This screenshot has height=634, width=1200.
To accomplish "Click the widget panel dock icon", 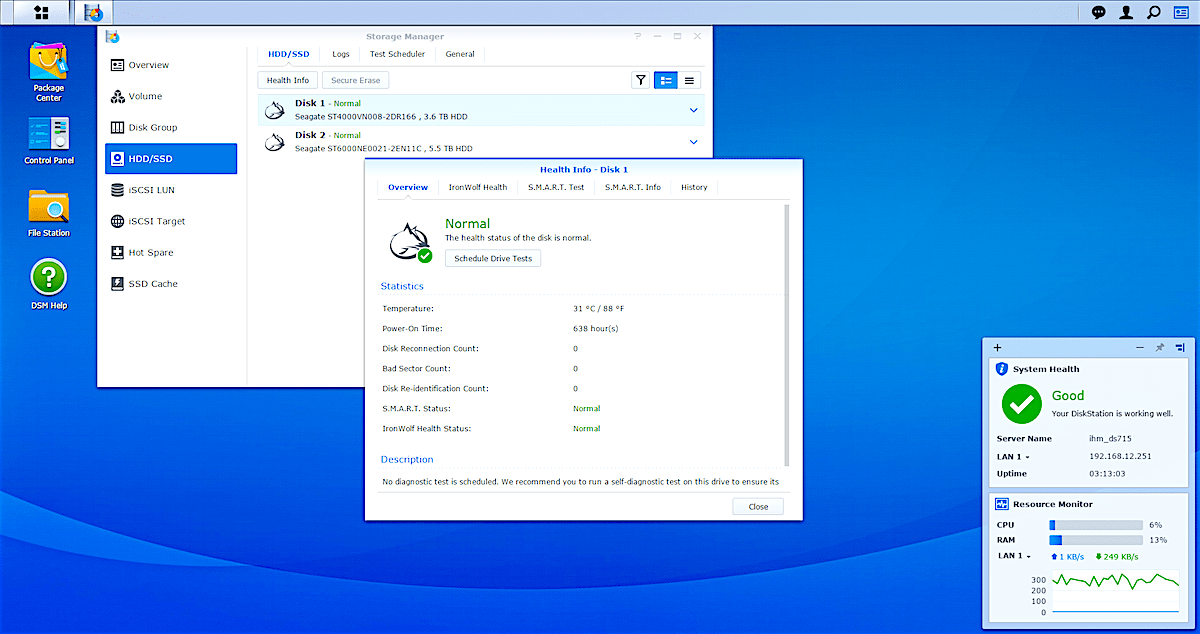I will tap(1180, 347).
